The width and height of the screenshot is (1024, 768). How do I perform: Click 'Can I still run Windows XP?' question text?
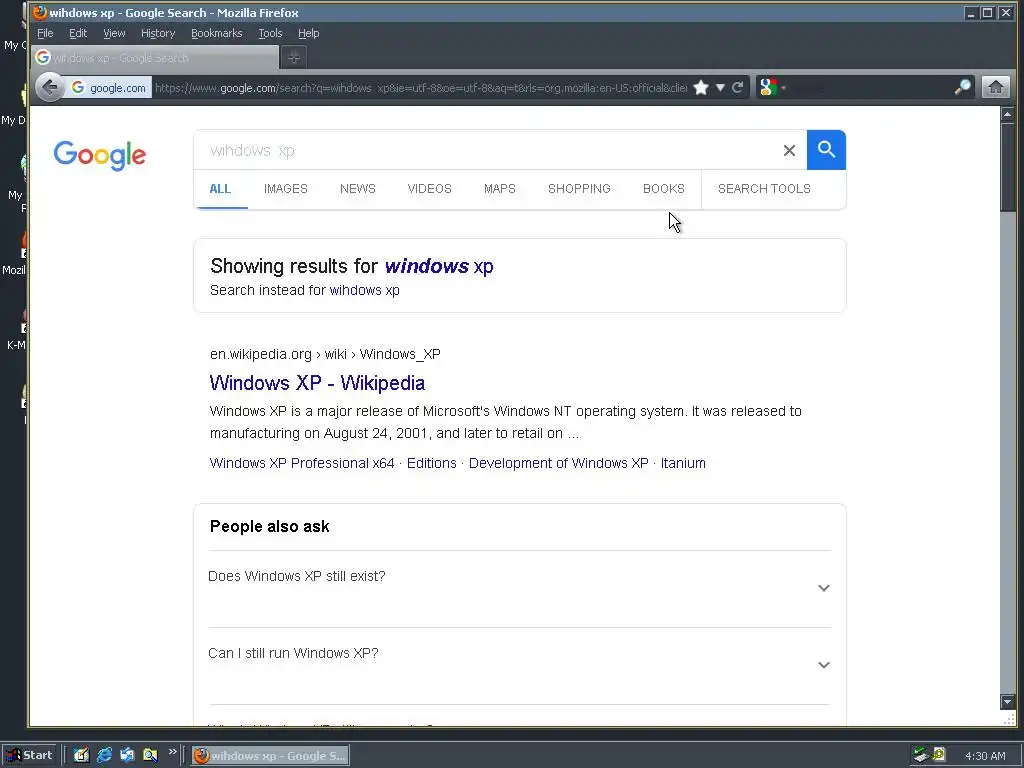293,653
